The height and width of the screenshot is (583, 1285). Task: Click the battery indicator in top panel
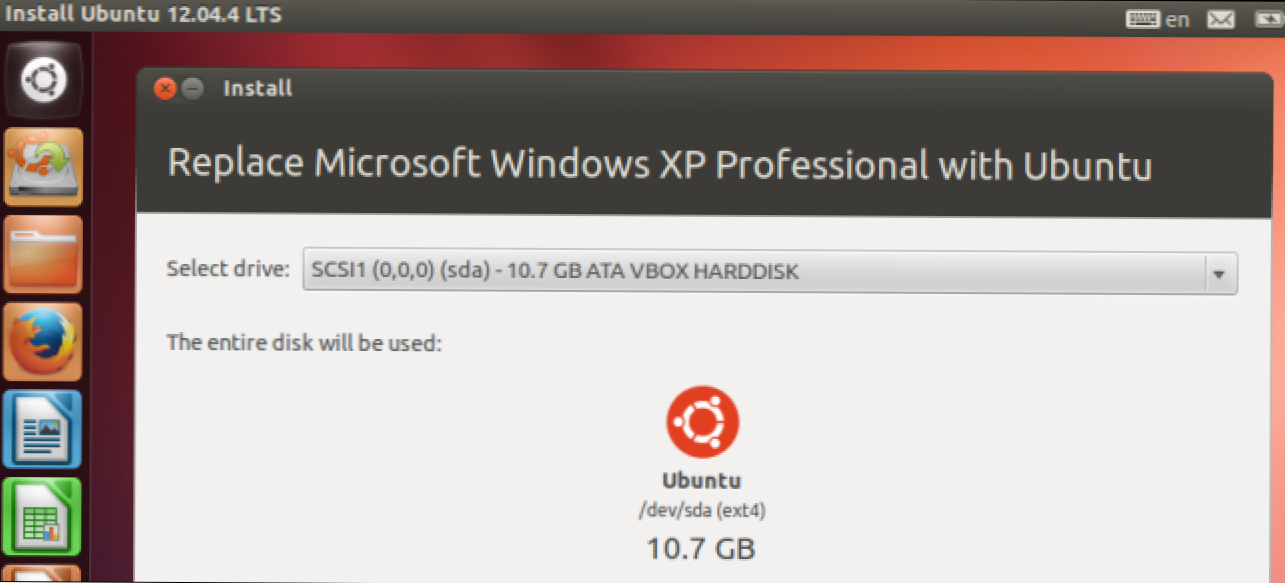click(1265, 19)
